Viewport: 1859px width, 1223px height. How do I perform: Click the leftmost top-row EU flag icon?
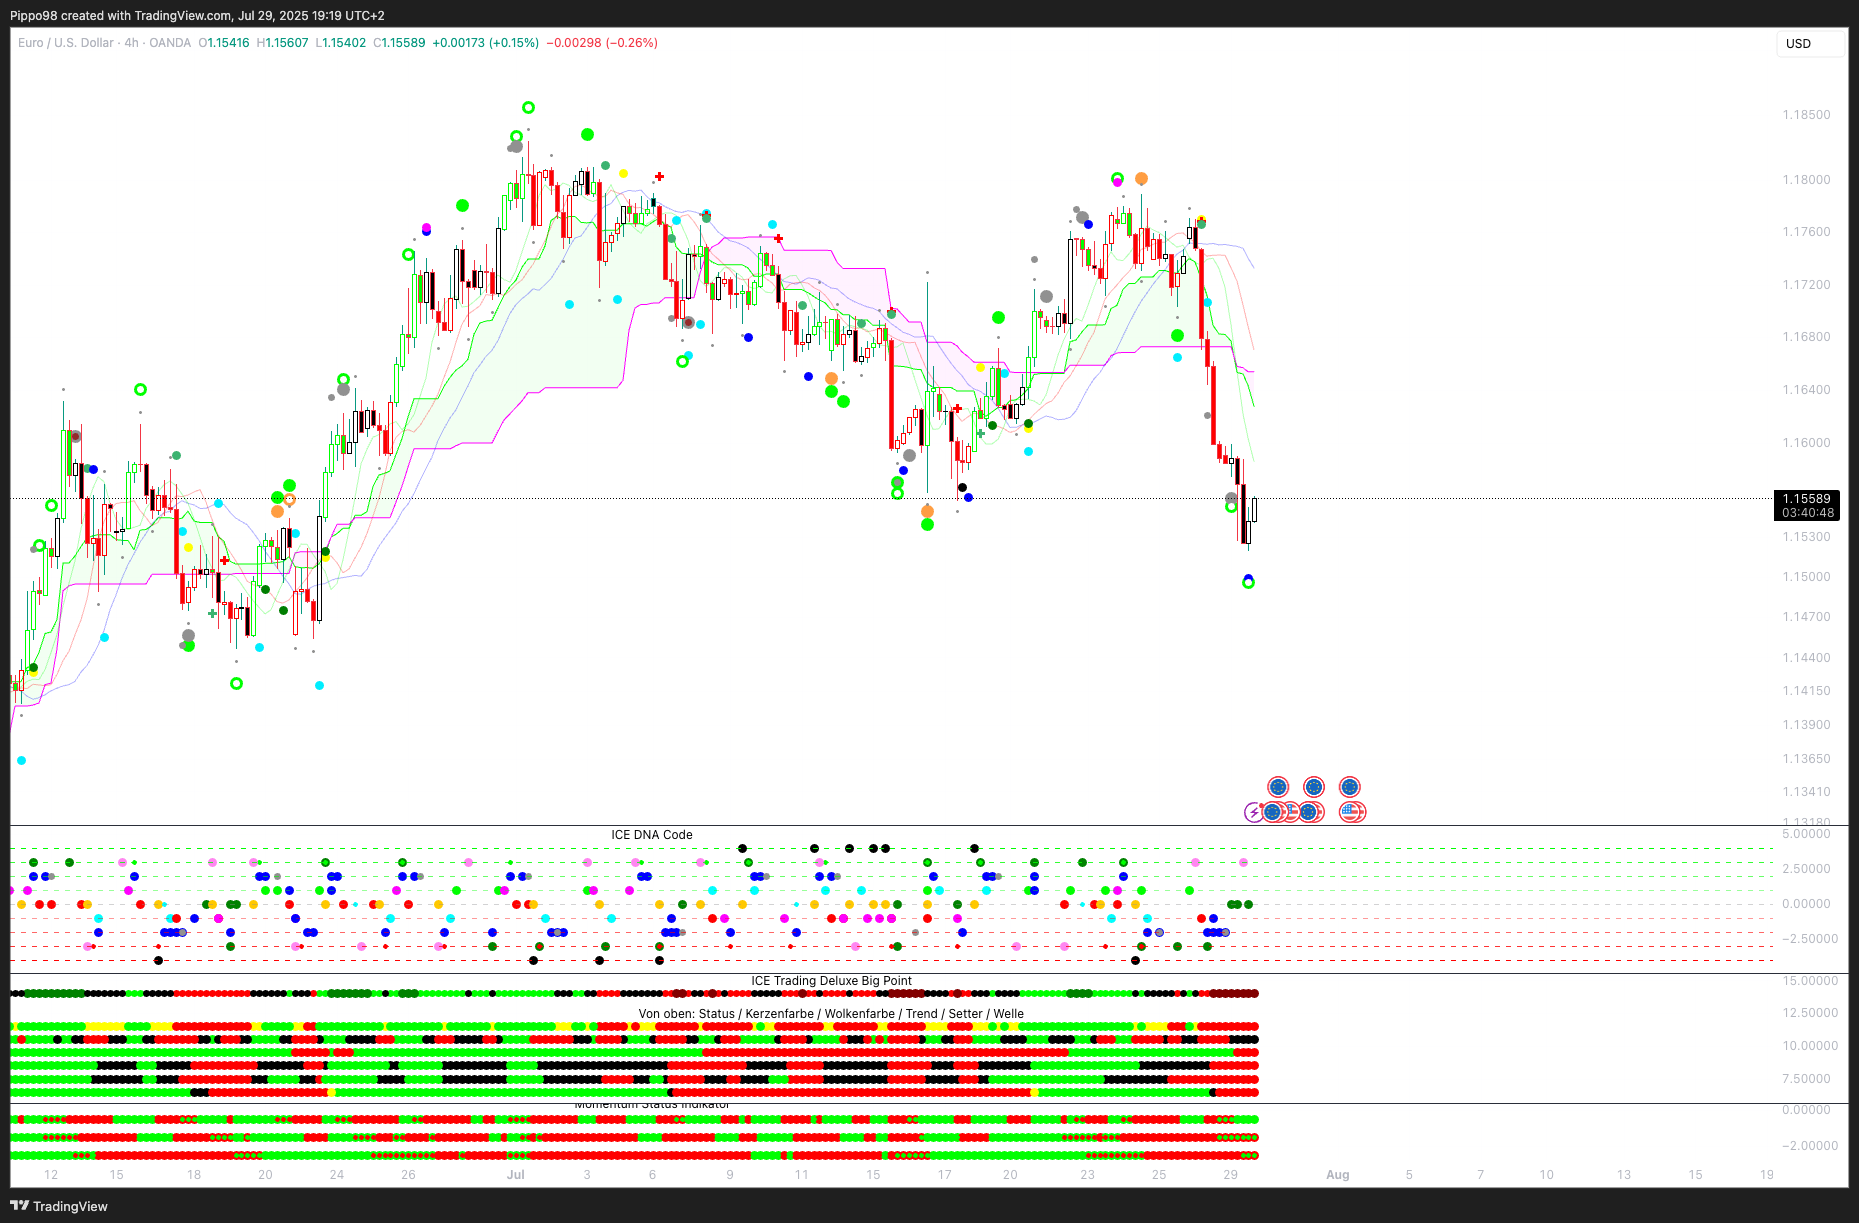point(1278,787)
